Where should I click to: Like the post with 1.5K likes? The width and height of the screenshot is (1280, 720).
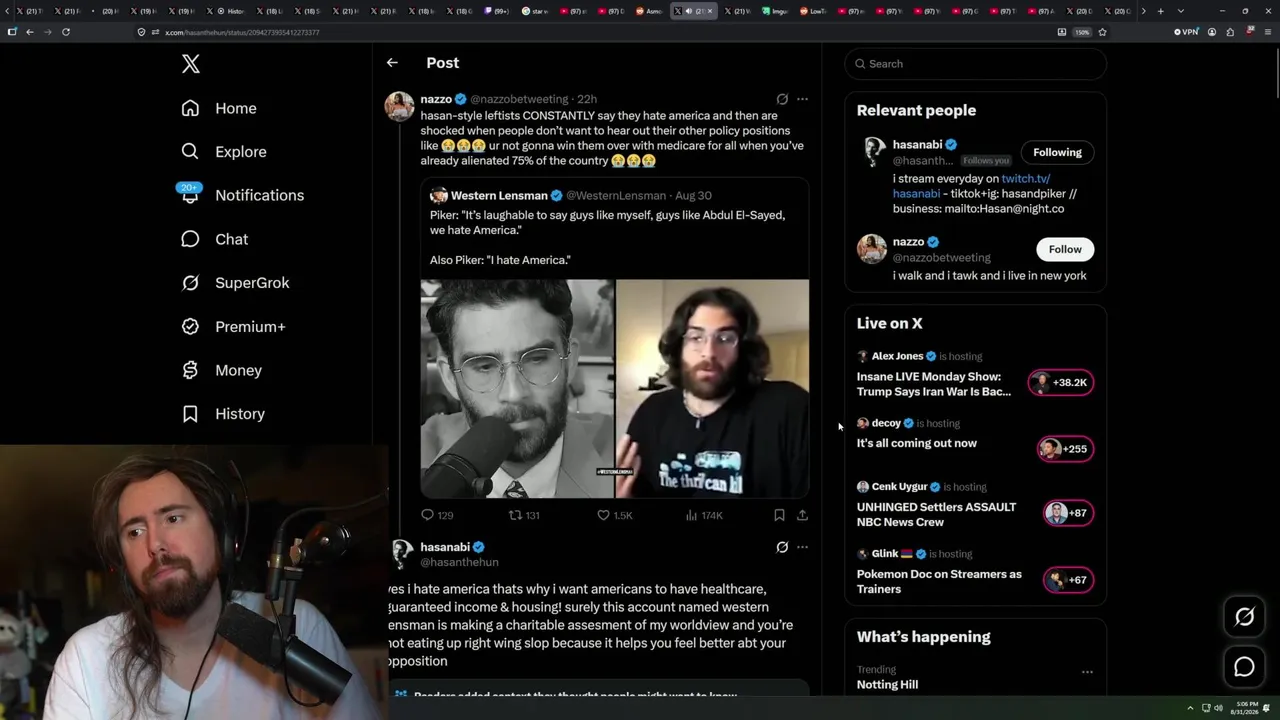click(x=603, y=515)
